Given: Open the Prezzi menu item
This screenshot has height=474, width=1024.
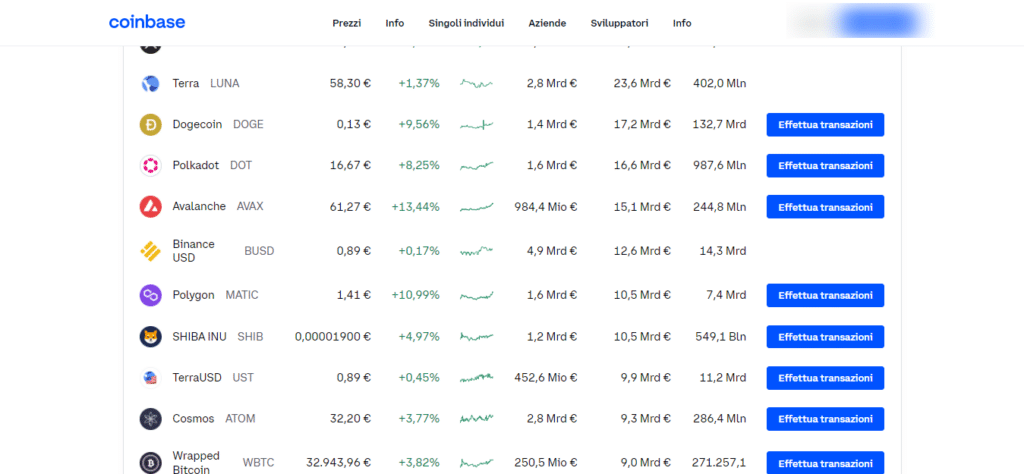Looking at the screenshot, I should coord(347,23).
